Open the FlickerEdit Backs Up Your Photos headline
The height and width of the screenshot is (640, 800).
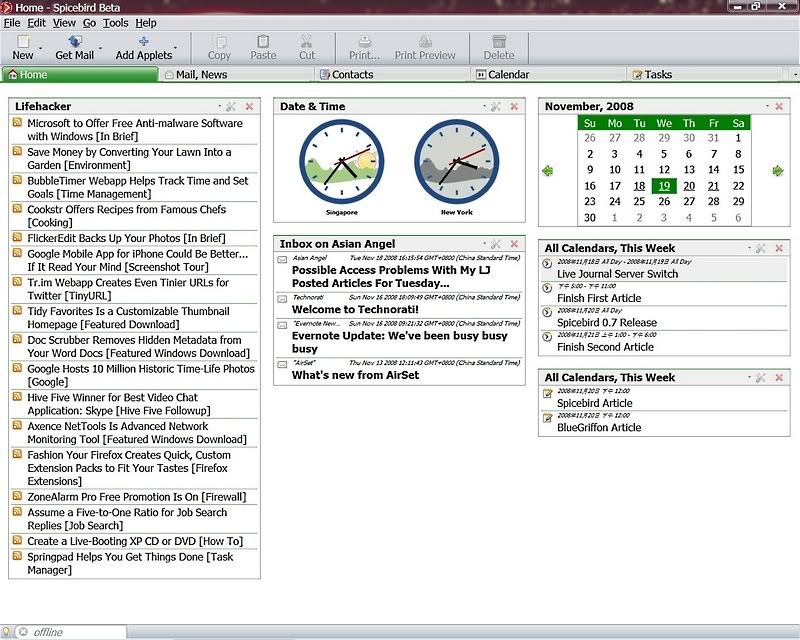click(x=127, y=238)
